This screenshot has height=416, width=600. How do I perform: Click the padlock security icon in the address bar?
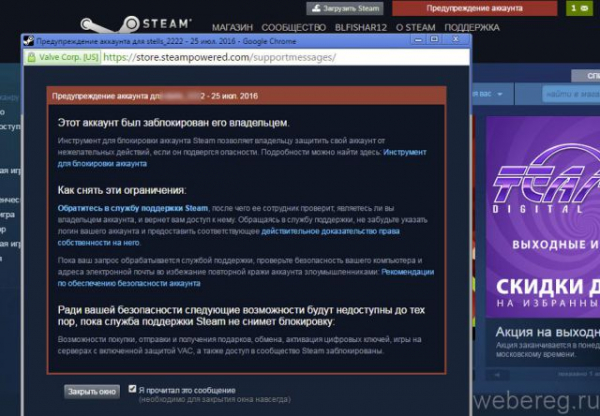[x=31, y=57]
